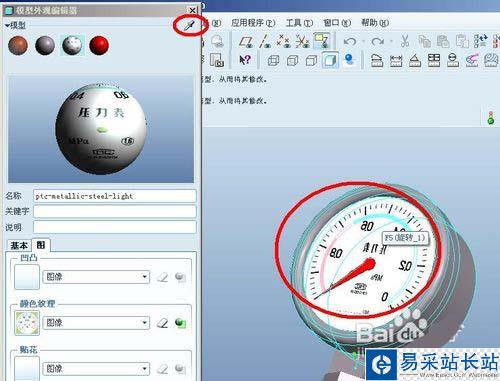The width and height of the screenshot is (500, 381).
Task: Click the appearance preview sphere
Action: click(101, 129)
